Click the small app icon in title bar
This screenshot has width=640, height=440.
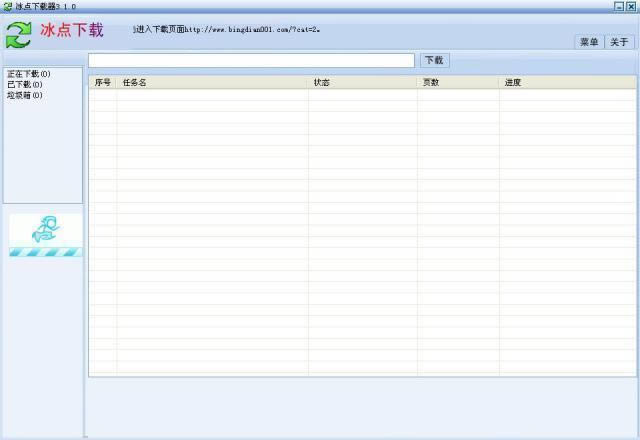point(7,6)
